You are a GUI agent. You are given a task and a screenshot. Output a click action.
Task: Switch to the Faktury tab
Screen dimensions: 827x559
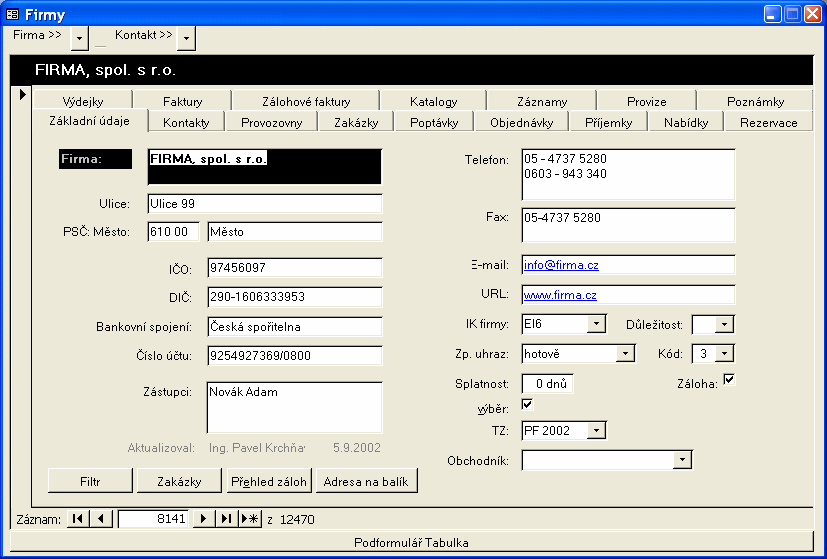point(182,101)
